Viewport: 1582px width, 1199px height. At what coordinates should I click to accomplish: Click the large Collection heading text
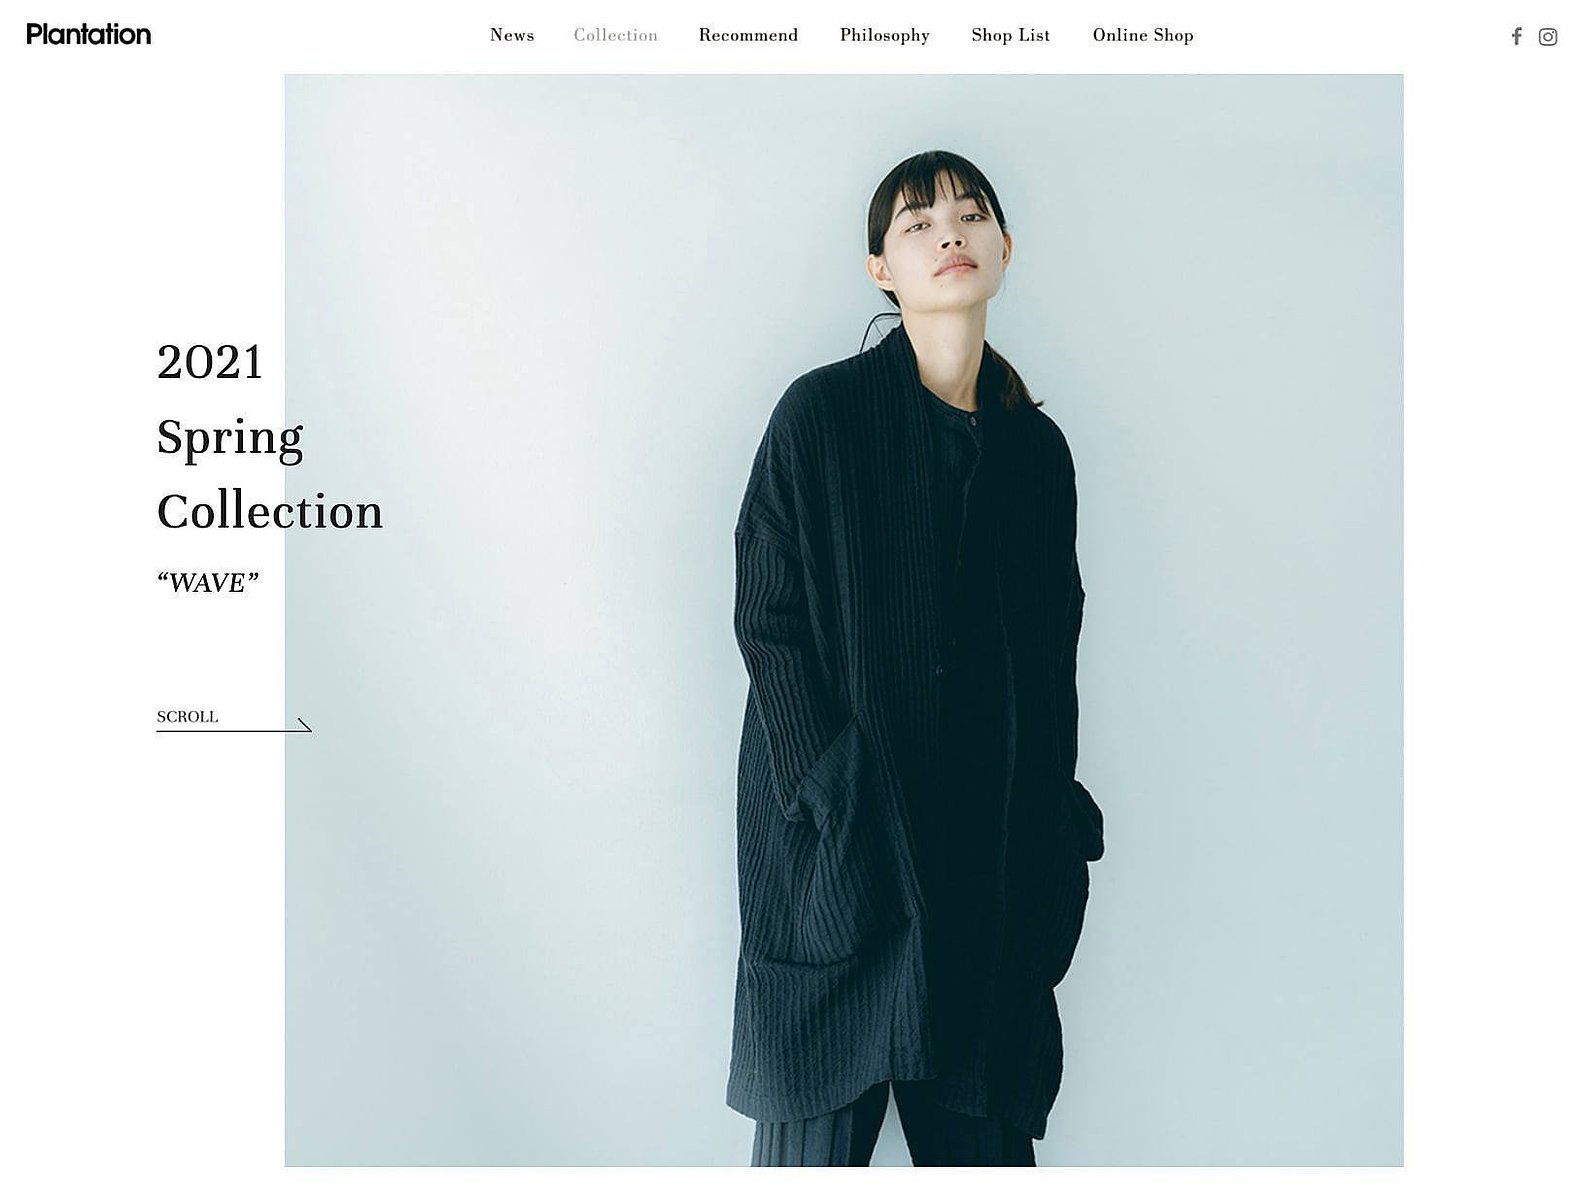(x=270, y=512)
